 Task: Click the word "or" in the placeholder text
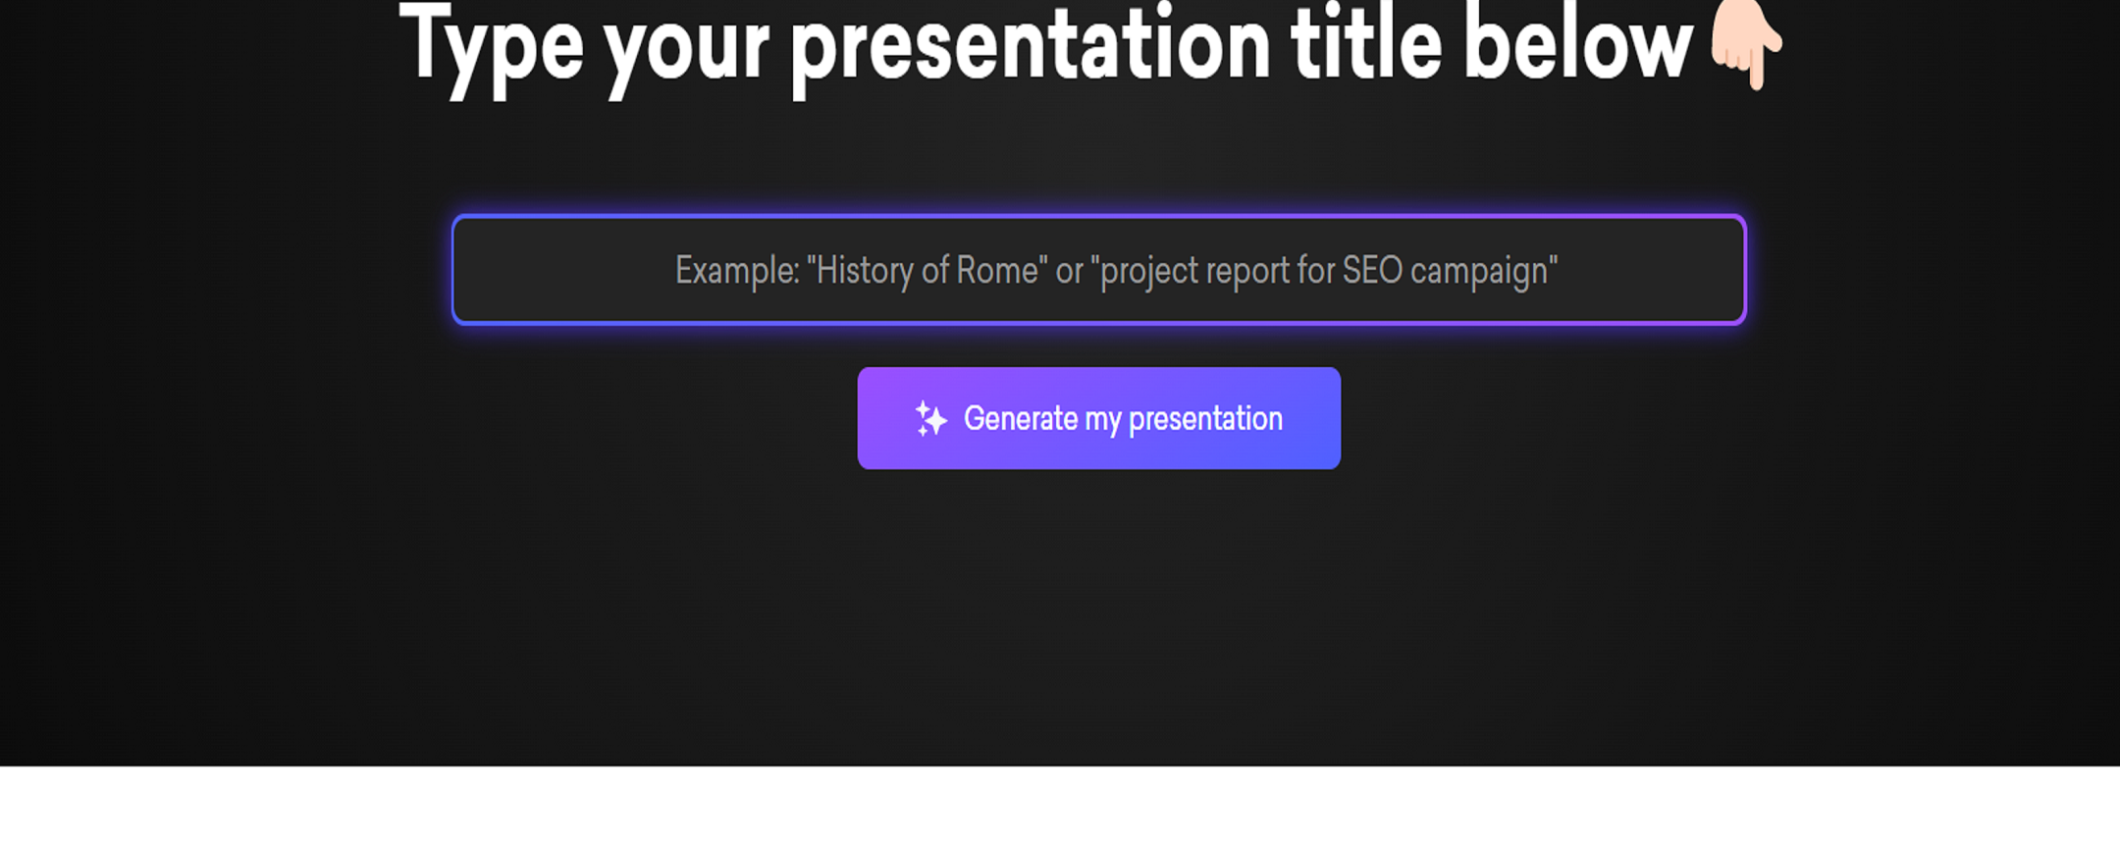point(1069,271)
